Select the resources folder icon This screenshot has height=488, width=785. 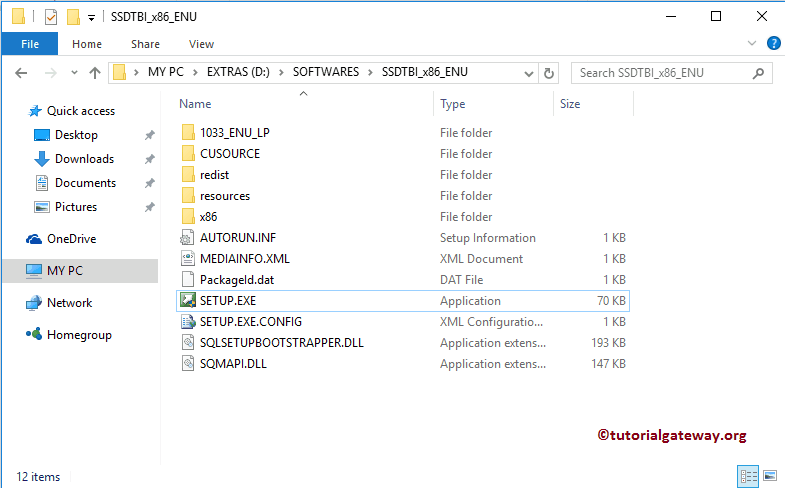tap(188, 196)
